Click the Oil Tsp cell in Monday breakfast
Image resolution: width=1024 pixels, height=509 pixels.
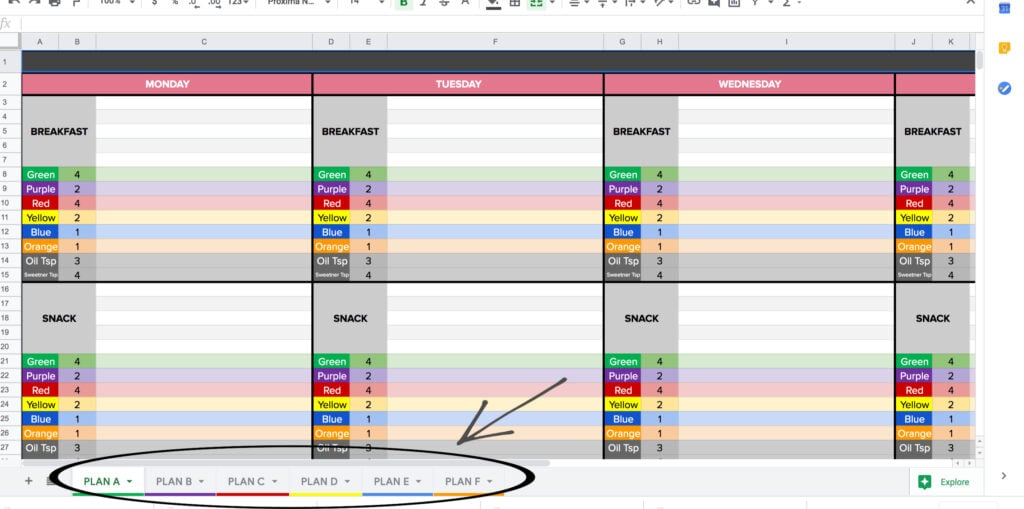click(x=40, y=261)
